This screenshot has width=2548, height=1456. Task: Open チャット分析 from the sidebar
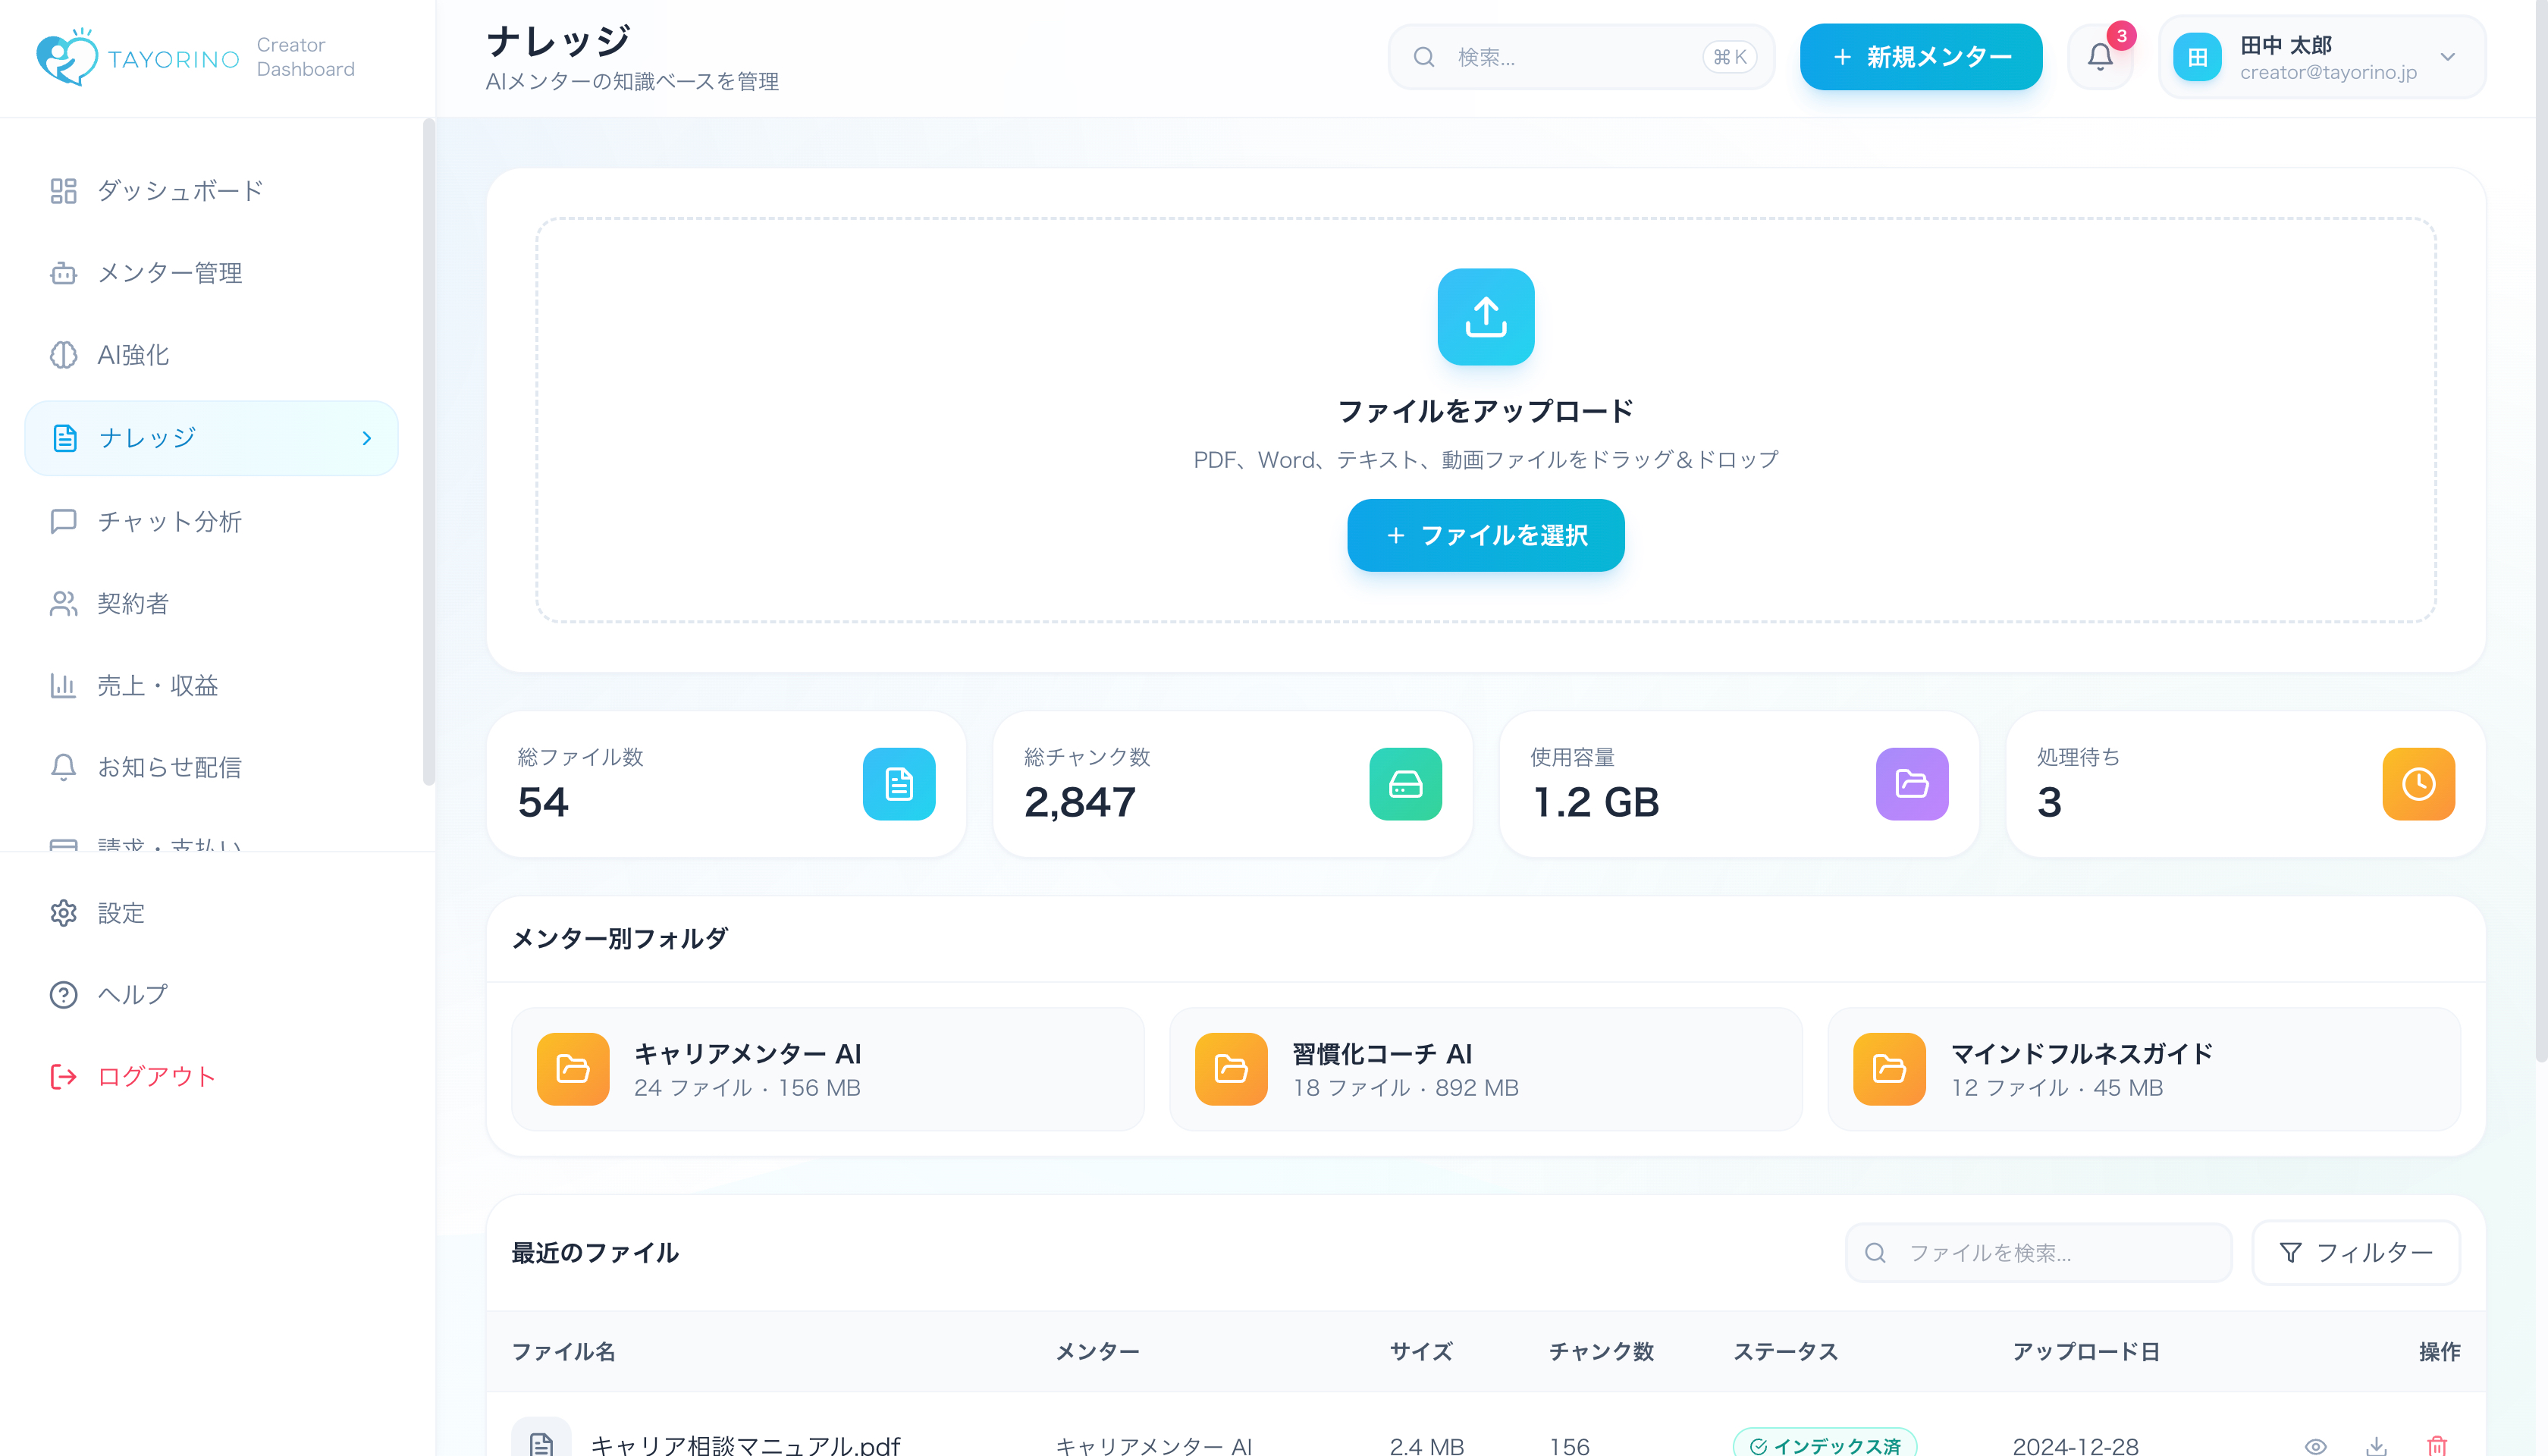pos(169,521)
